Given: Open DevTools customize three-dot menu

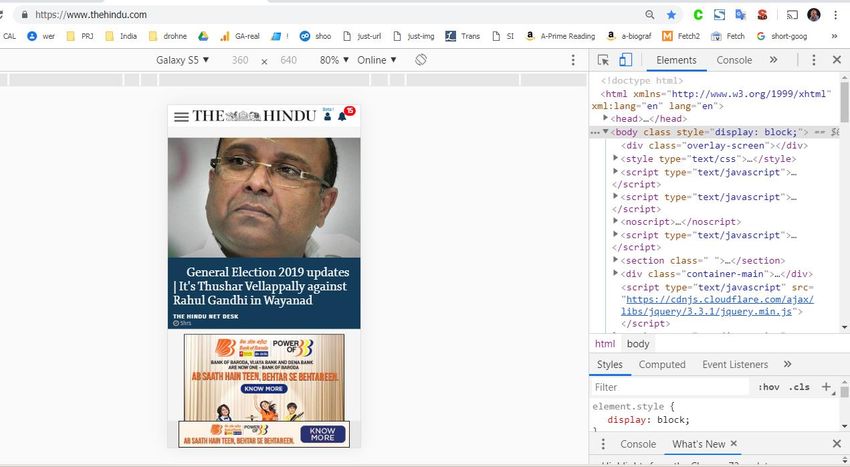Looking at the screenshot, I should (814, 60).
